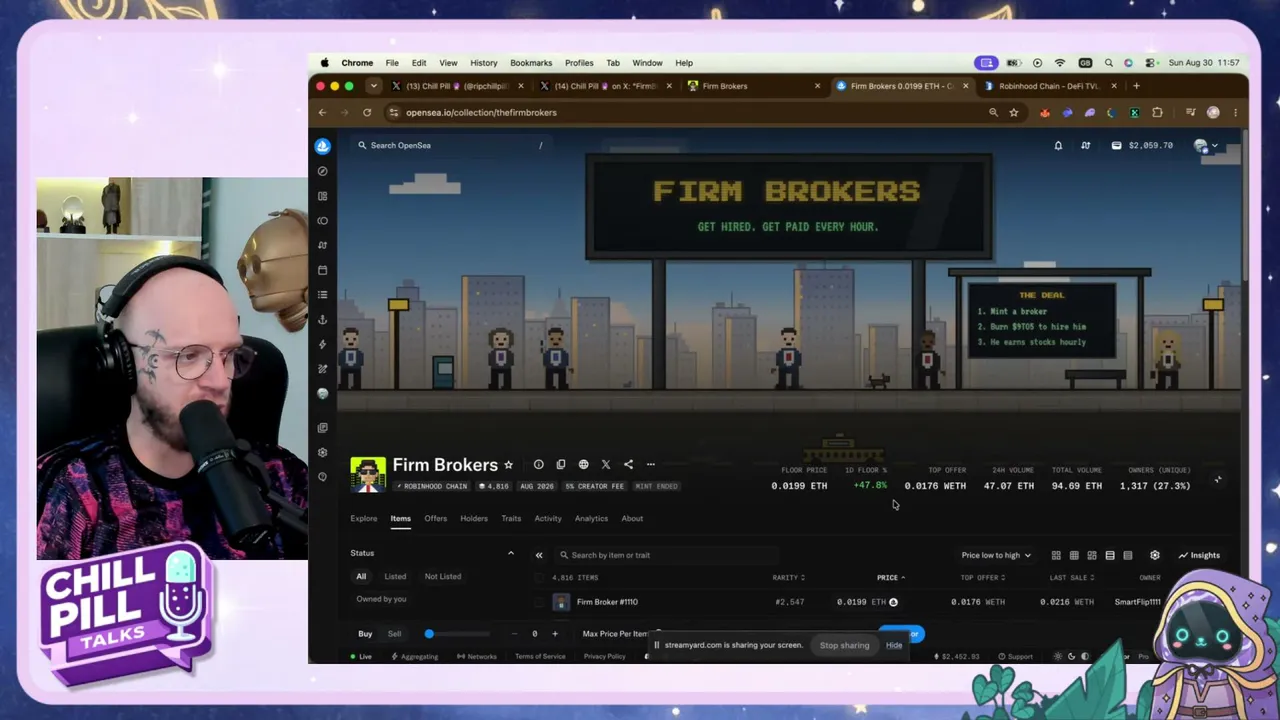Open the History menu in macOS menu bar
This screenshot has height=720, width=1280.
coord(484,63)
